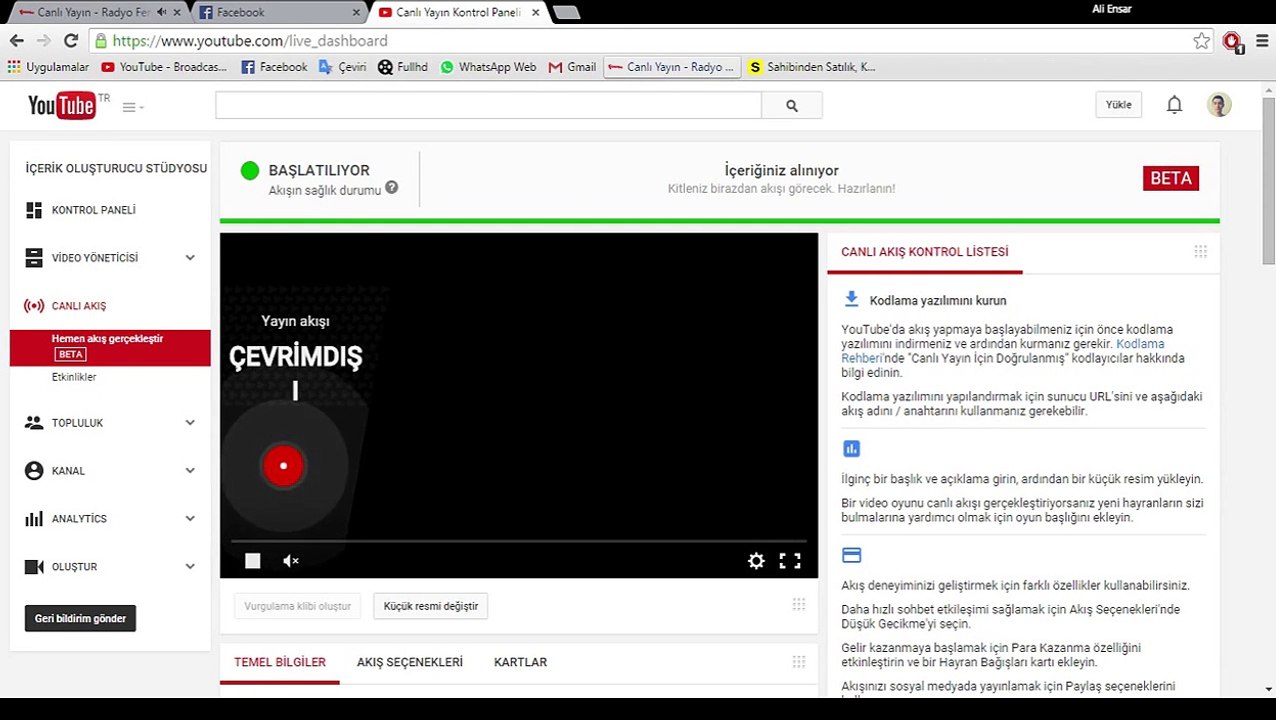Reload the page

click(70, 41)
